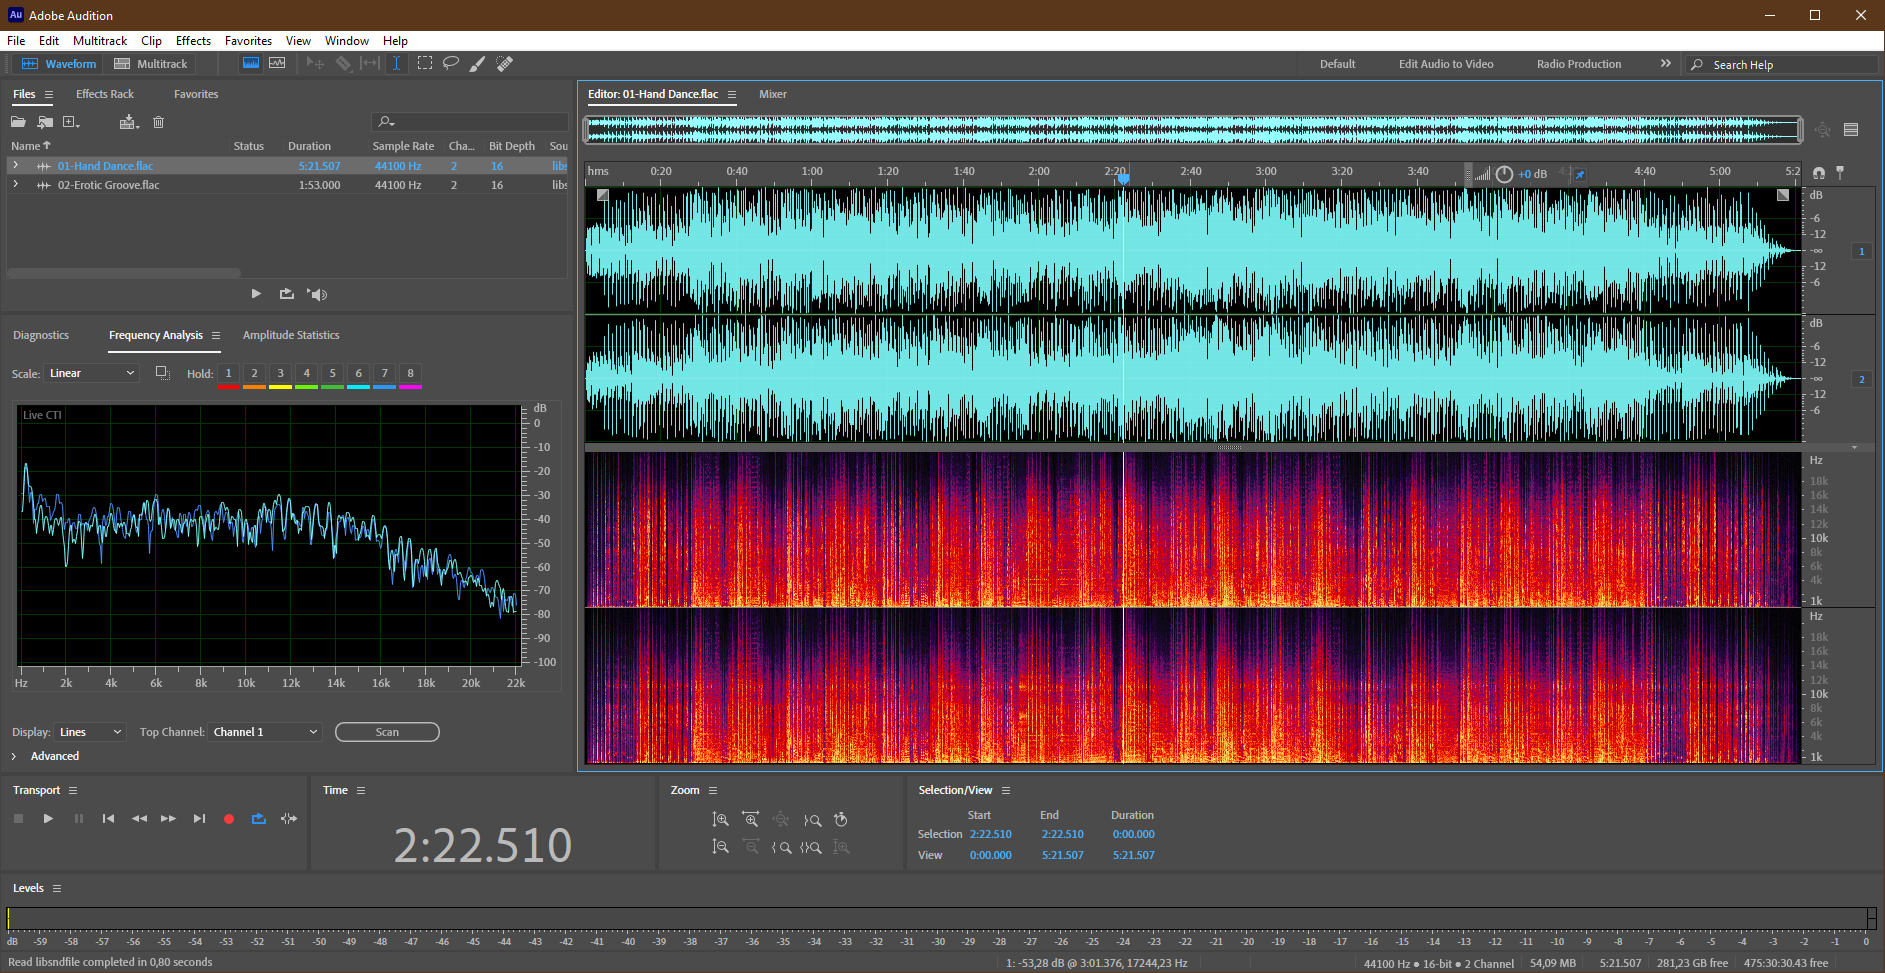
Task: Click the Import File icon
Action: 45,122
